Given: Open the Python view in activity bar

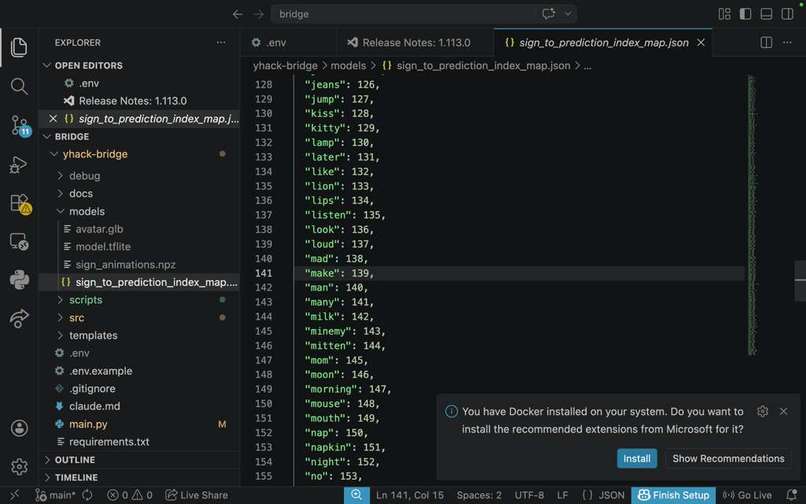Looking at the screenshot, I should tap(19, 280).
